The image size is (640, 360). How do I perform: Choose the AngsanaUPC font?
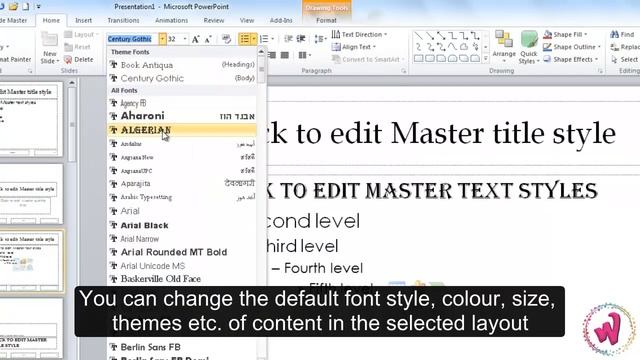(x=182, y=171)
